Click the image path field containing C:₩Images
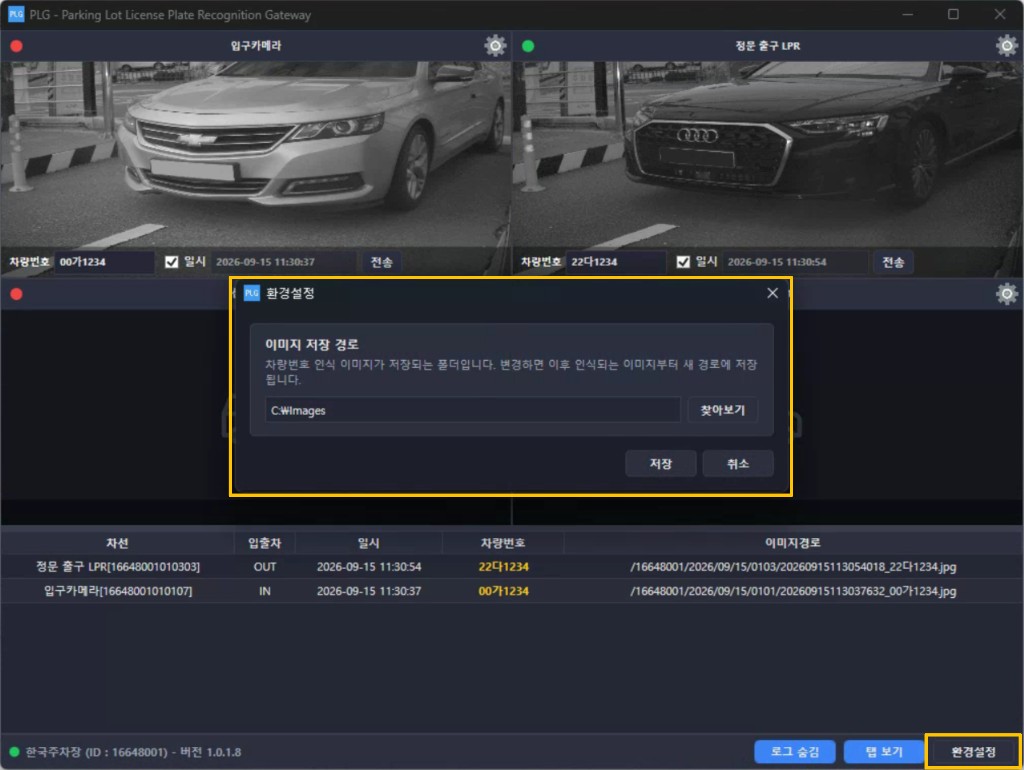 pyautogui.click(x=473, y=410)
